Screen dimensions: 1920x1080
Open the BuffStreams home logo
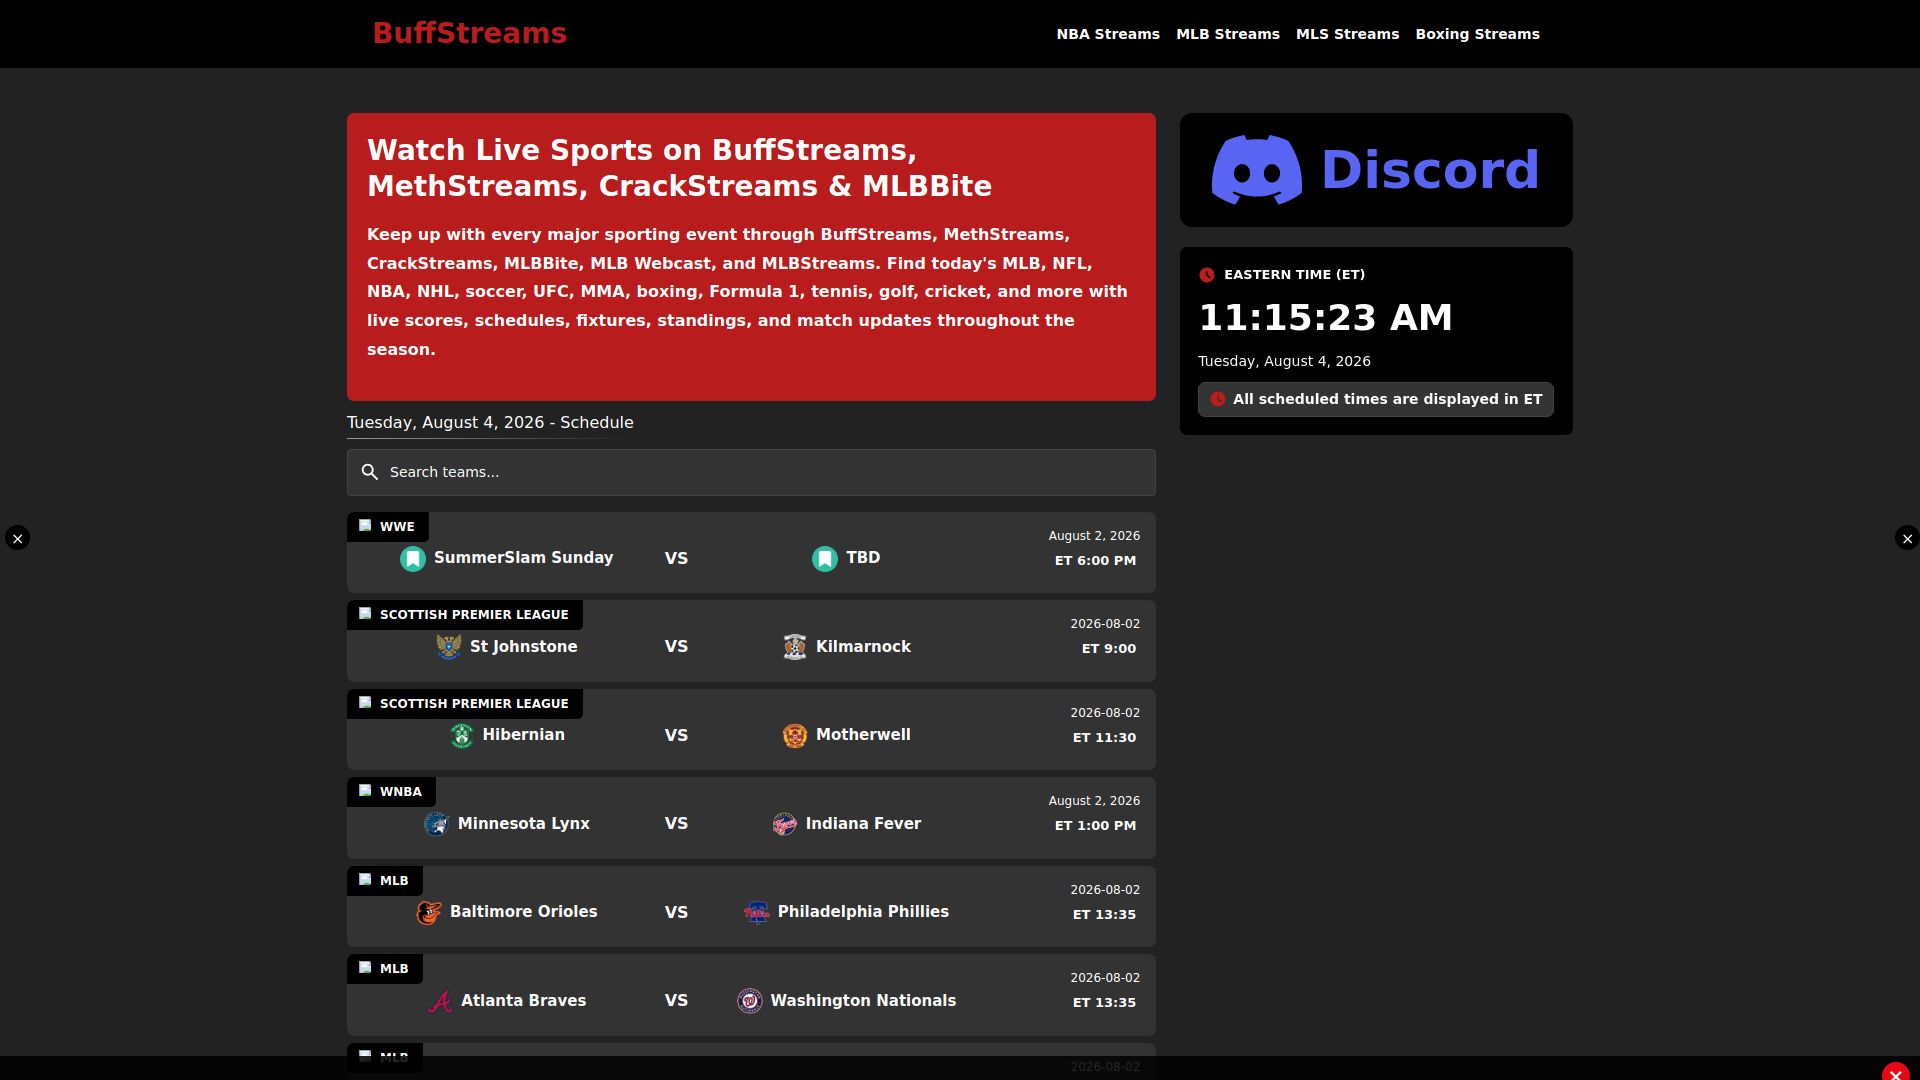tap(469, 33)
